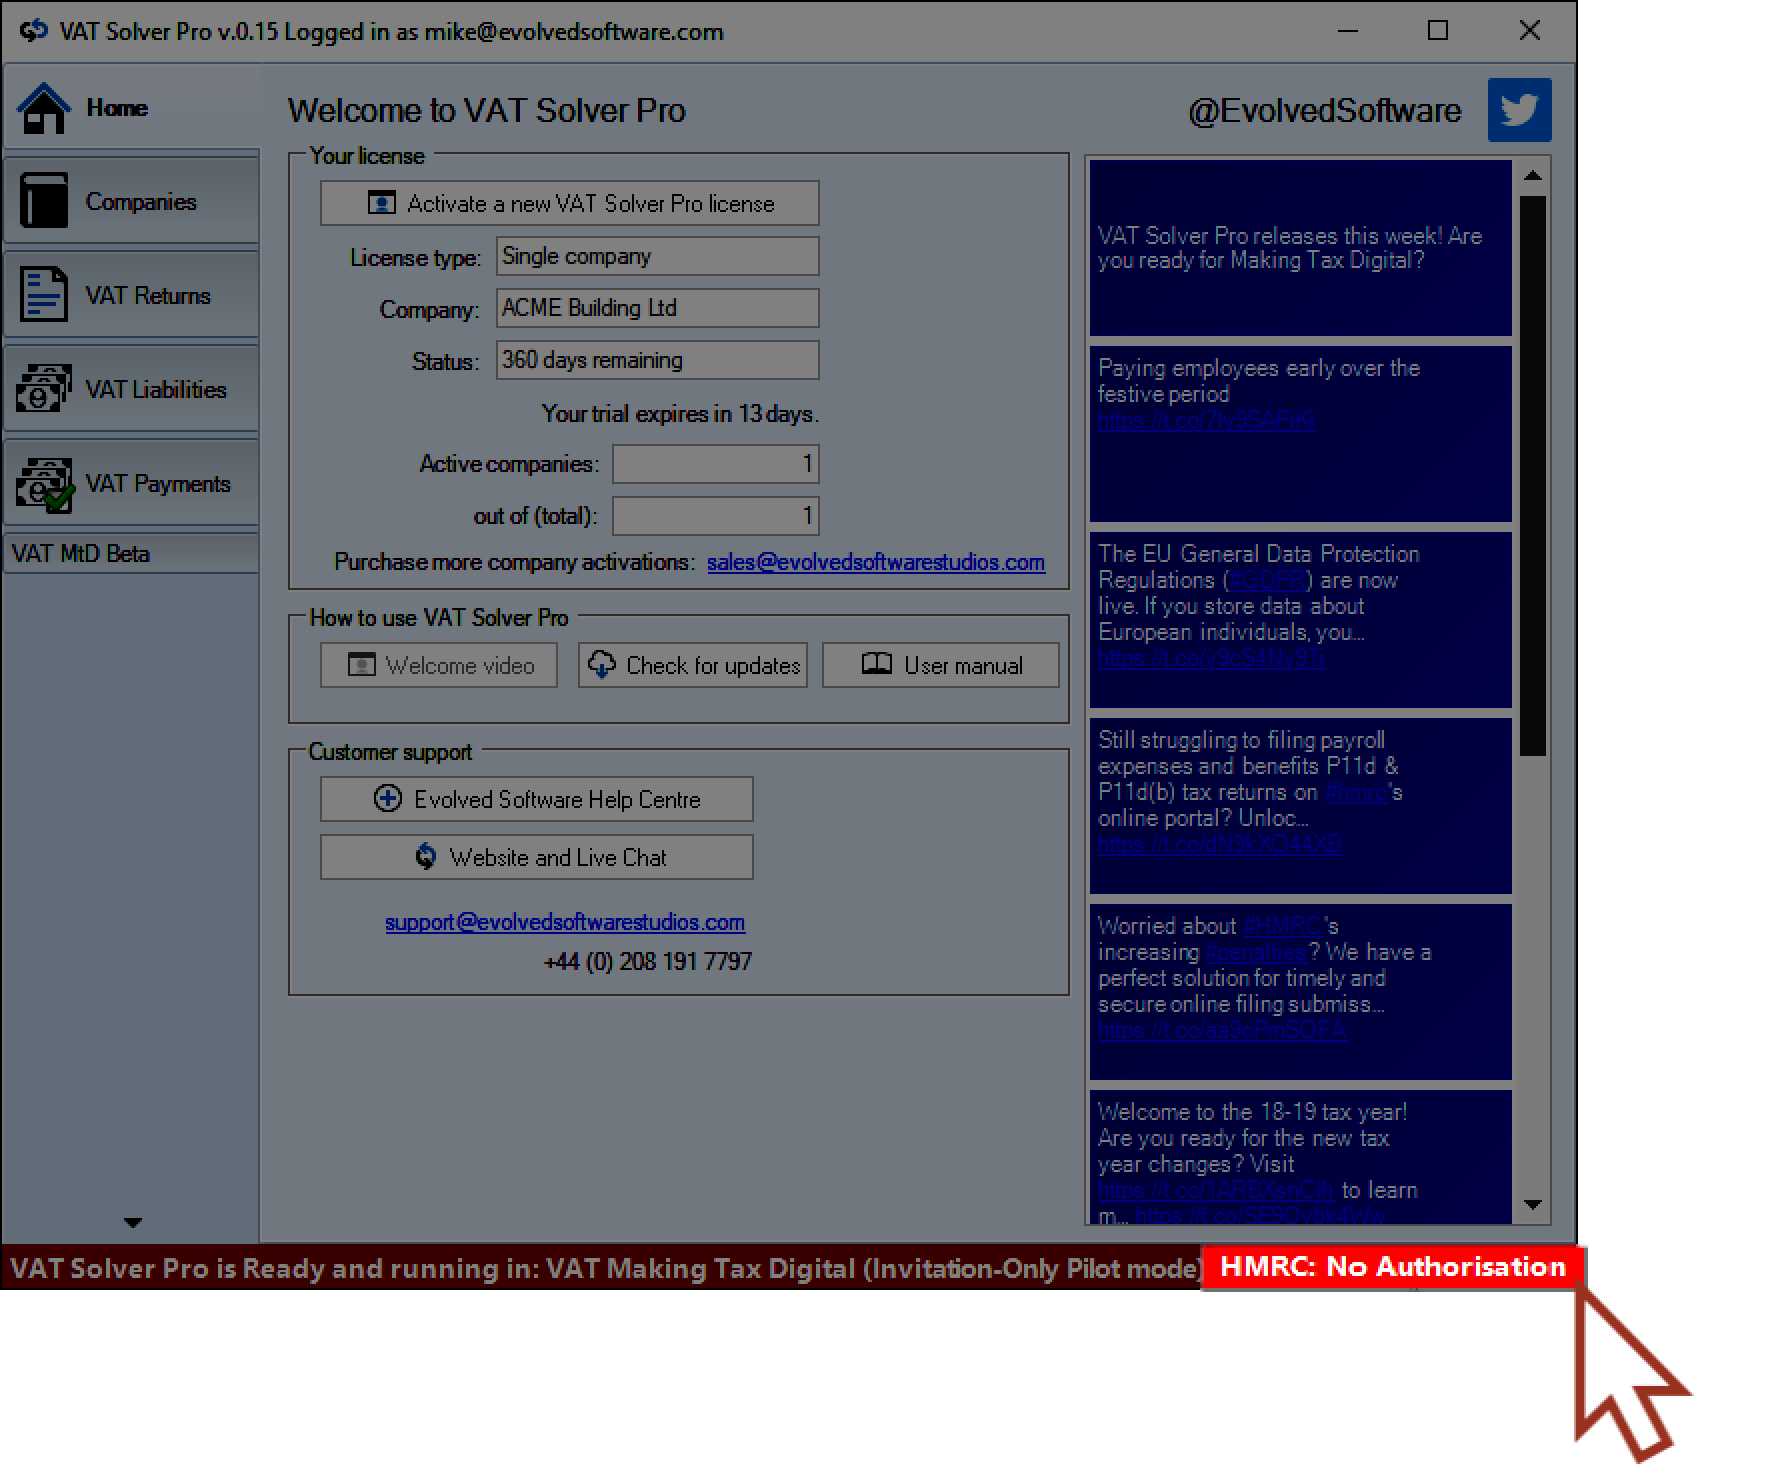Click the VAT Payments checkmark money icon
The image size is (1768, 1478).
click(x=44, y=484)
